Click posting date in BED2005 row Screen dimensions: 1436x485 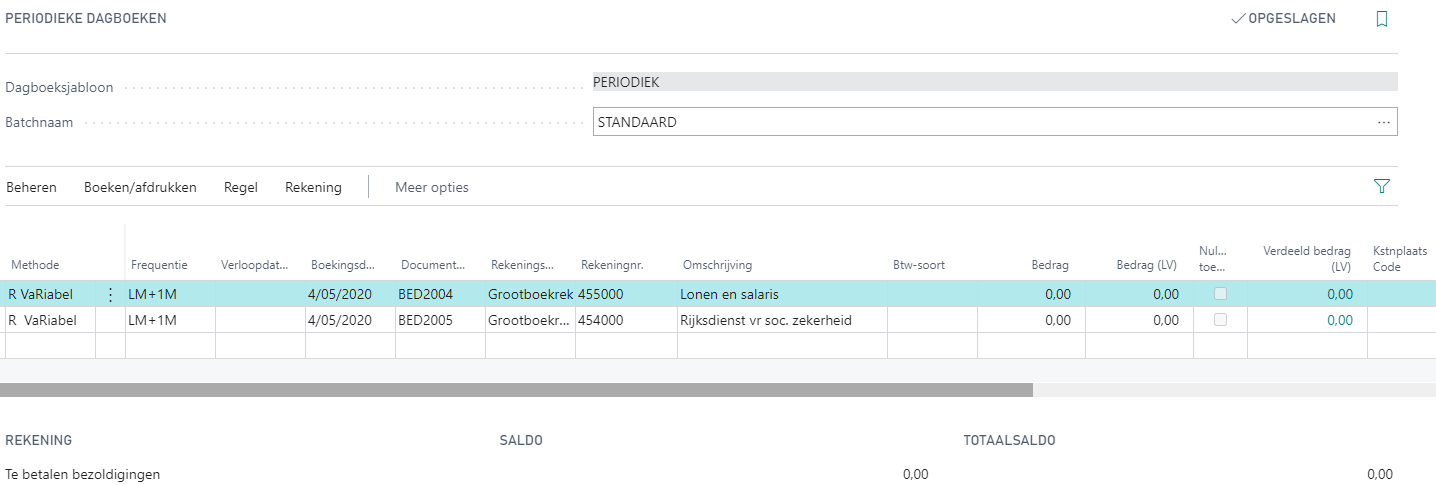coord(350,321)
